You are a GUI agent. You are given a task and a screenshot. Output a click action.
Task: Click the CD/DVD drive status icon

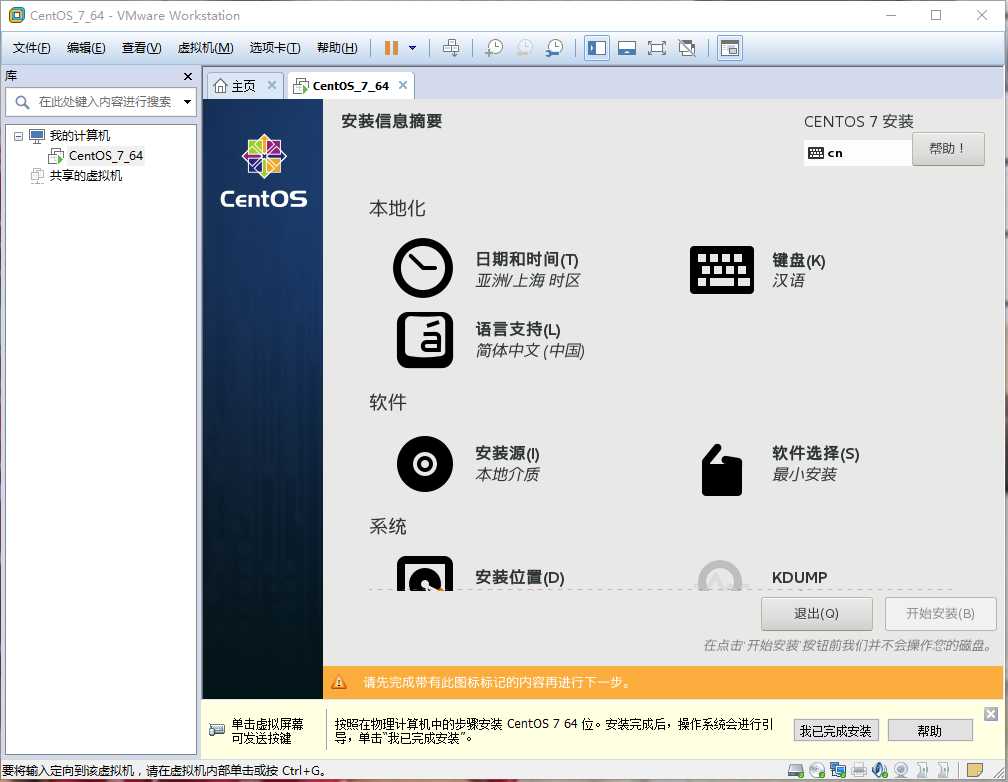[x=817, y=770]
